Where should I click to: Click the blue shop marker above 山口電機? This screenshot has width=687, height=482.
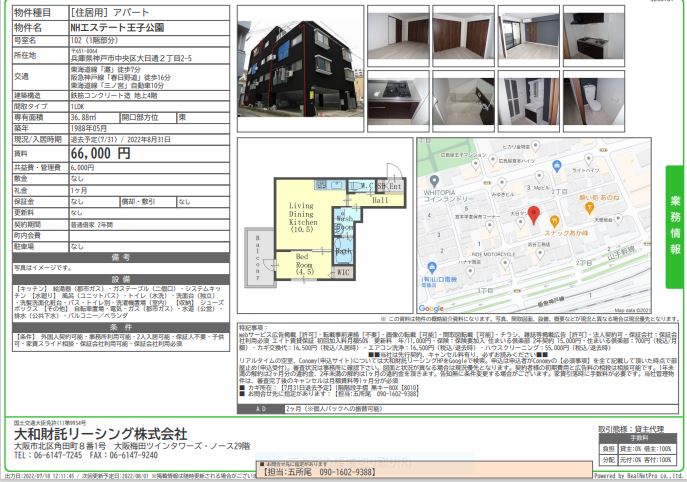(x=432, y=267)
